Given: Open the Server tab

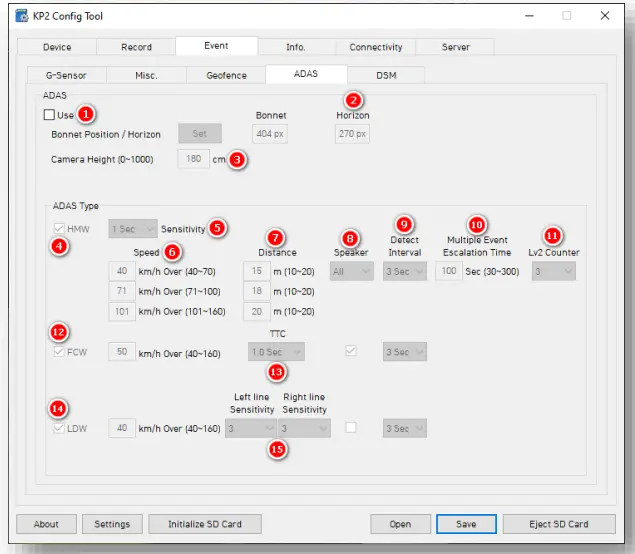Looking at the screenshot, I should click(456, 47).
